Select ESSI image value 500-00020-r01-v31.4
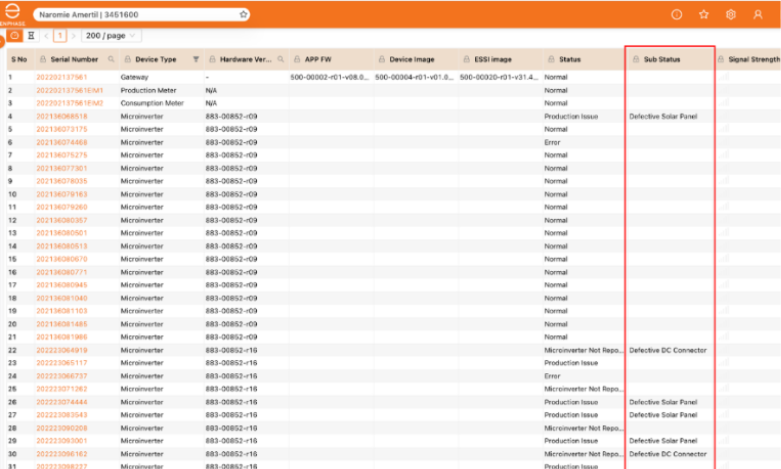Image resolution: width=781 pixels, height=469 pixels. 499,77
